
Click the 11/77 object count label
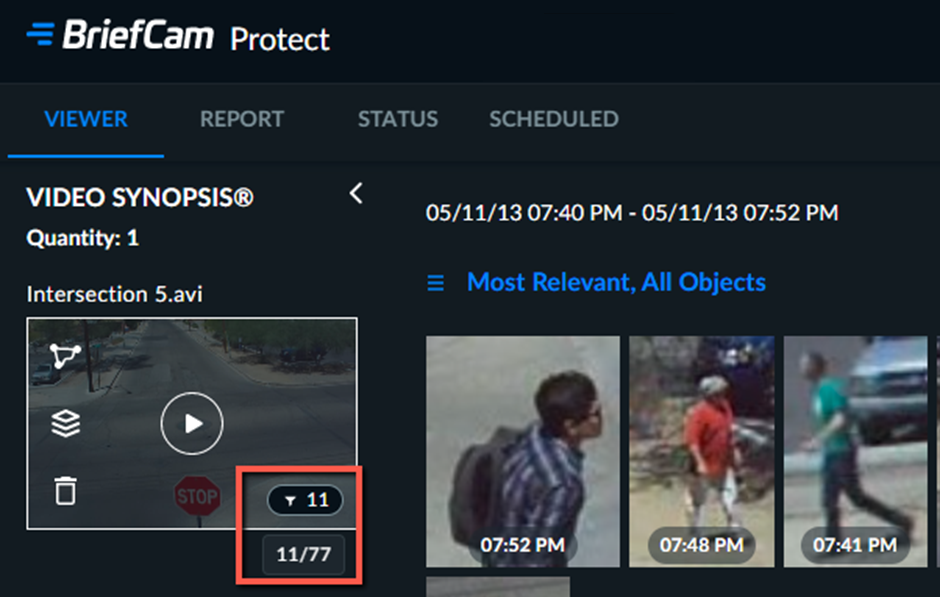click(x=303, y=554)
